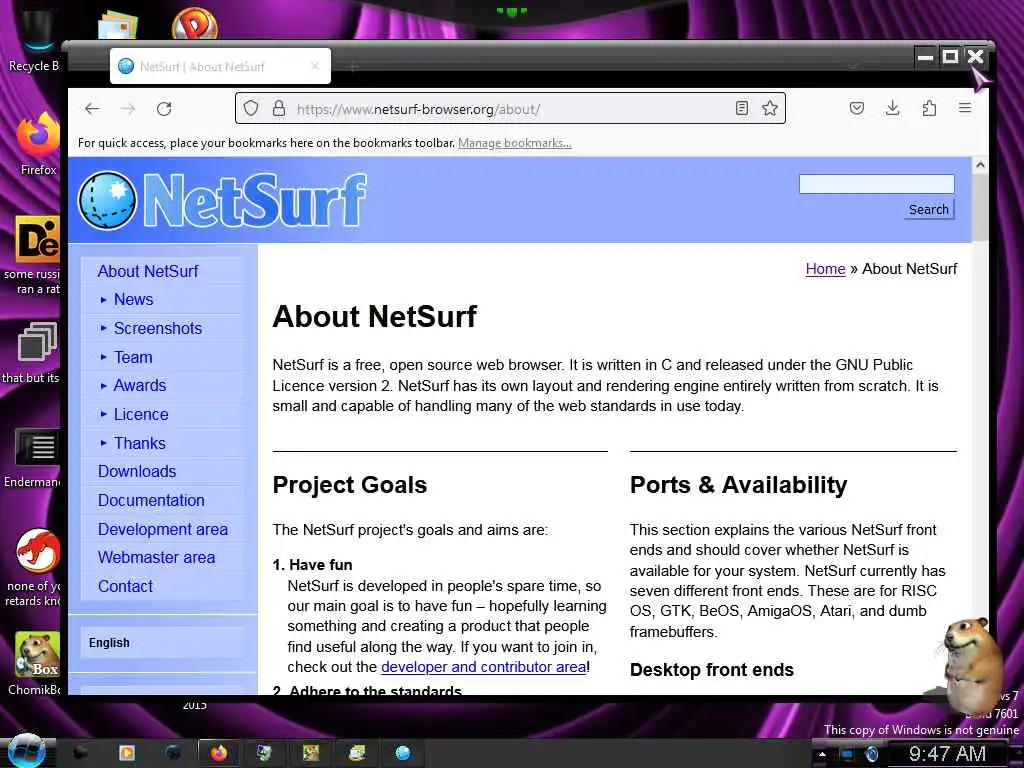Screen dimensions: 1024x768
Task: Click the NetSurf globe logo
Action: 108,200
